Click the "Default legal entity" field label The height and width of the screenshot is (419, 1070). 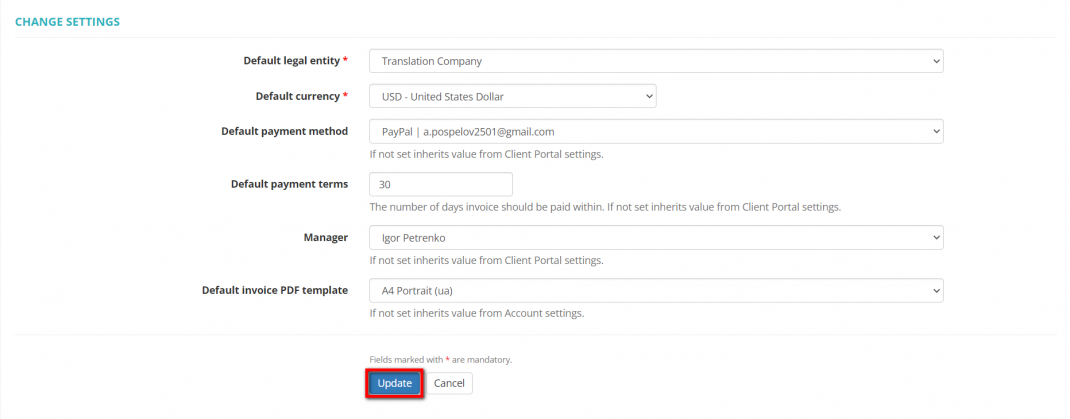pyautogui.click(x=292, y=61)
